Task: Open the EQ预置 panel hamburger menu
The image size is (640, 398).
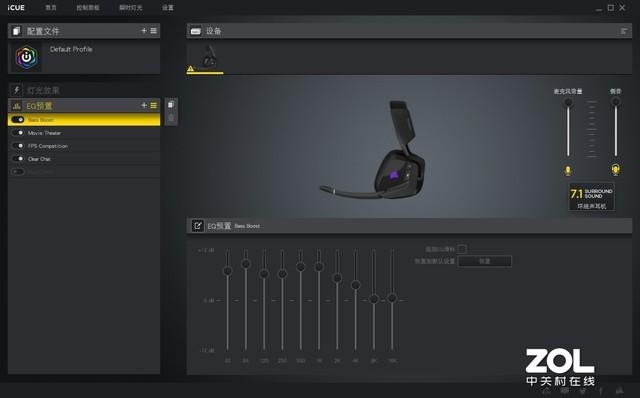Action: tap(153, 105)
